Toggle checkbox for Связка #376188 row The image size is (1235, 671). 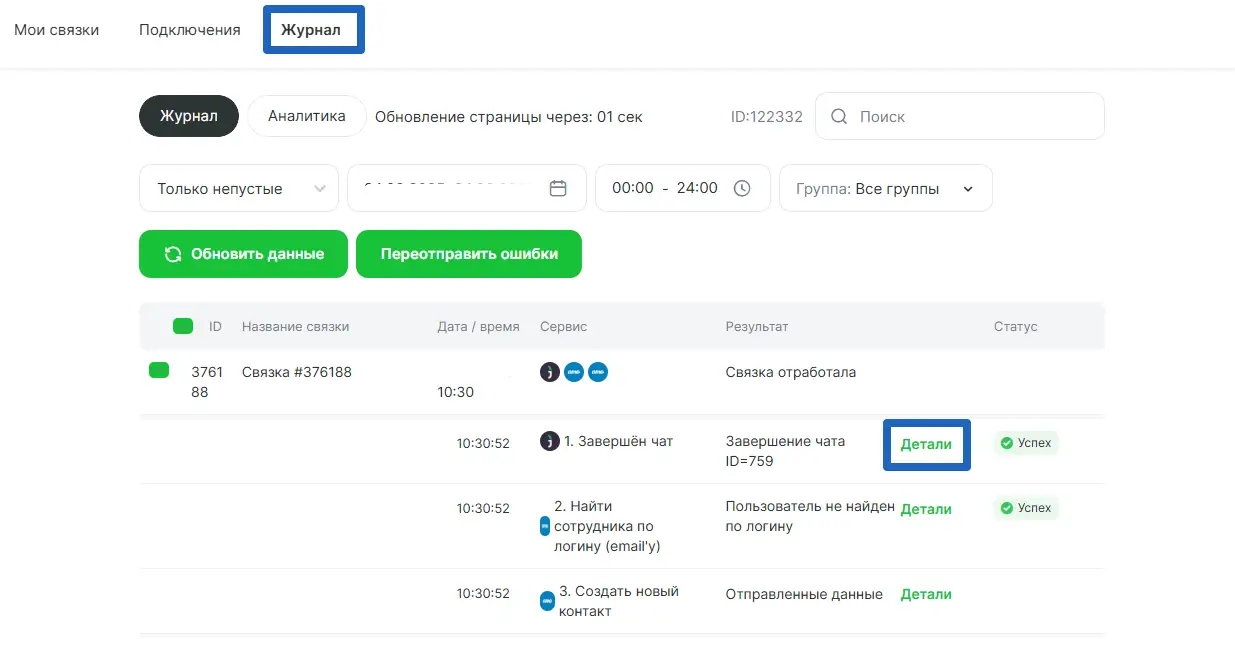tap(159, 371)
